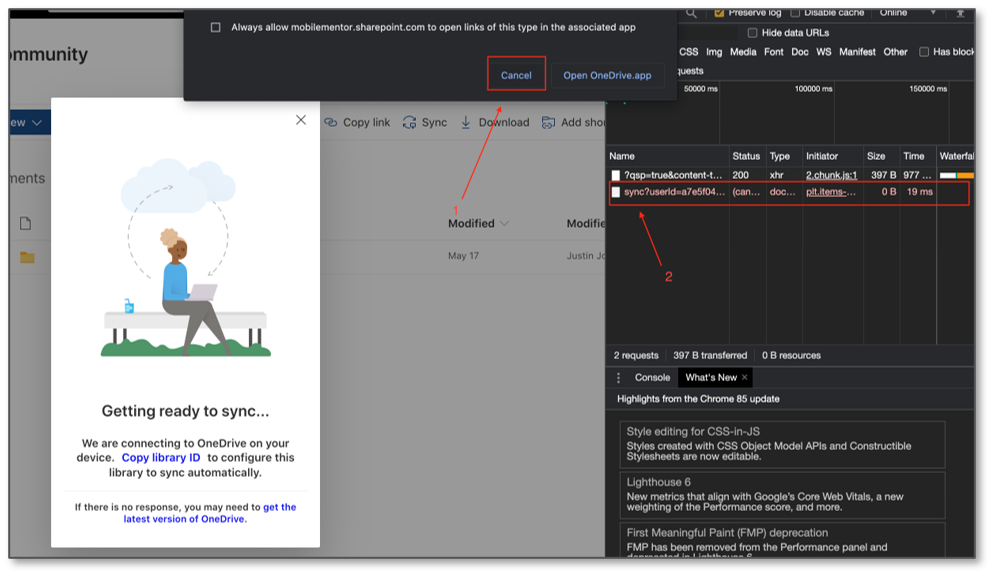Click the waterfall bar of the first request
993x576 pixels.
(x=957, y=173)
